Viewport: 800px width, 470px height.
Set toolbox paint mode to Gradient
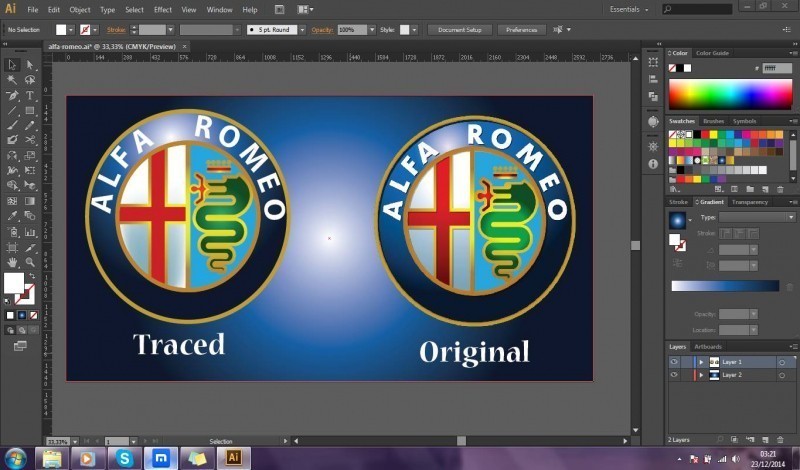click(x=21, y=315)
